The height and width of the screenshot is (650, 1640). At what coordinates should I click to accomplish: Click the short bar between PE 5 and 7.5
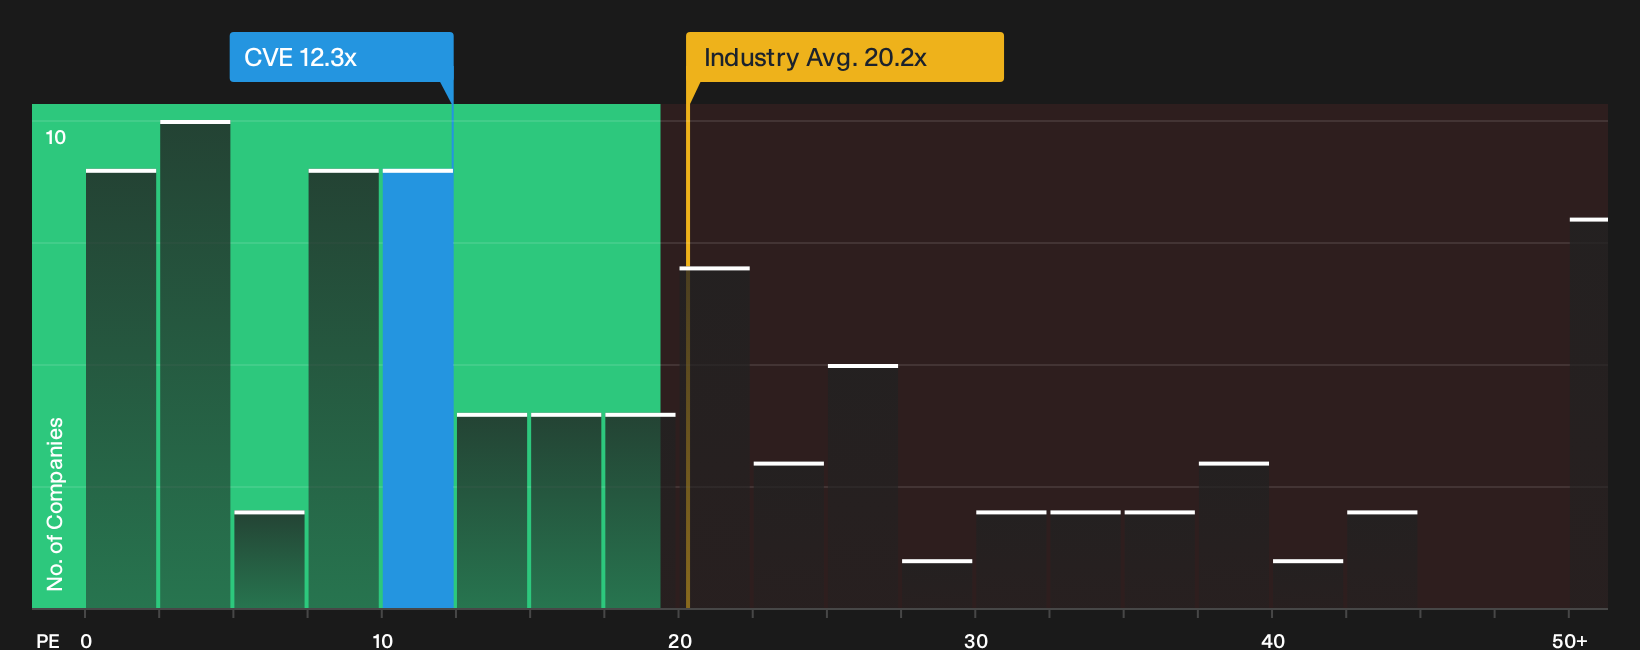(x=269, y=560)
